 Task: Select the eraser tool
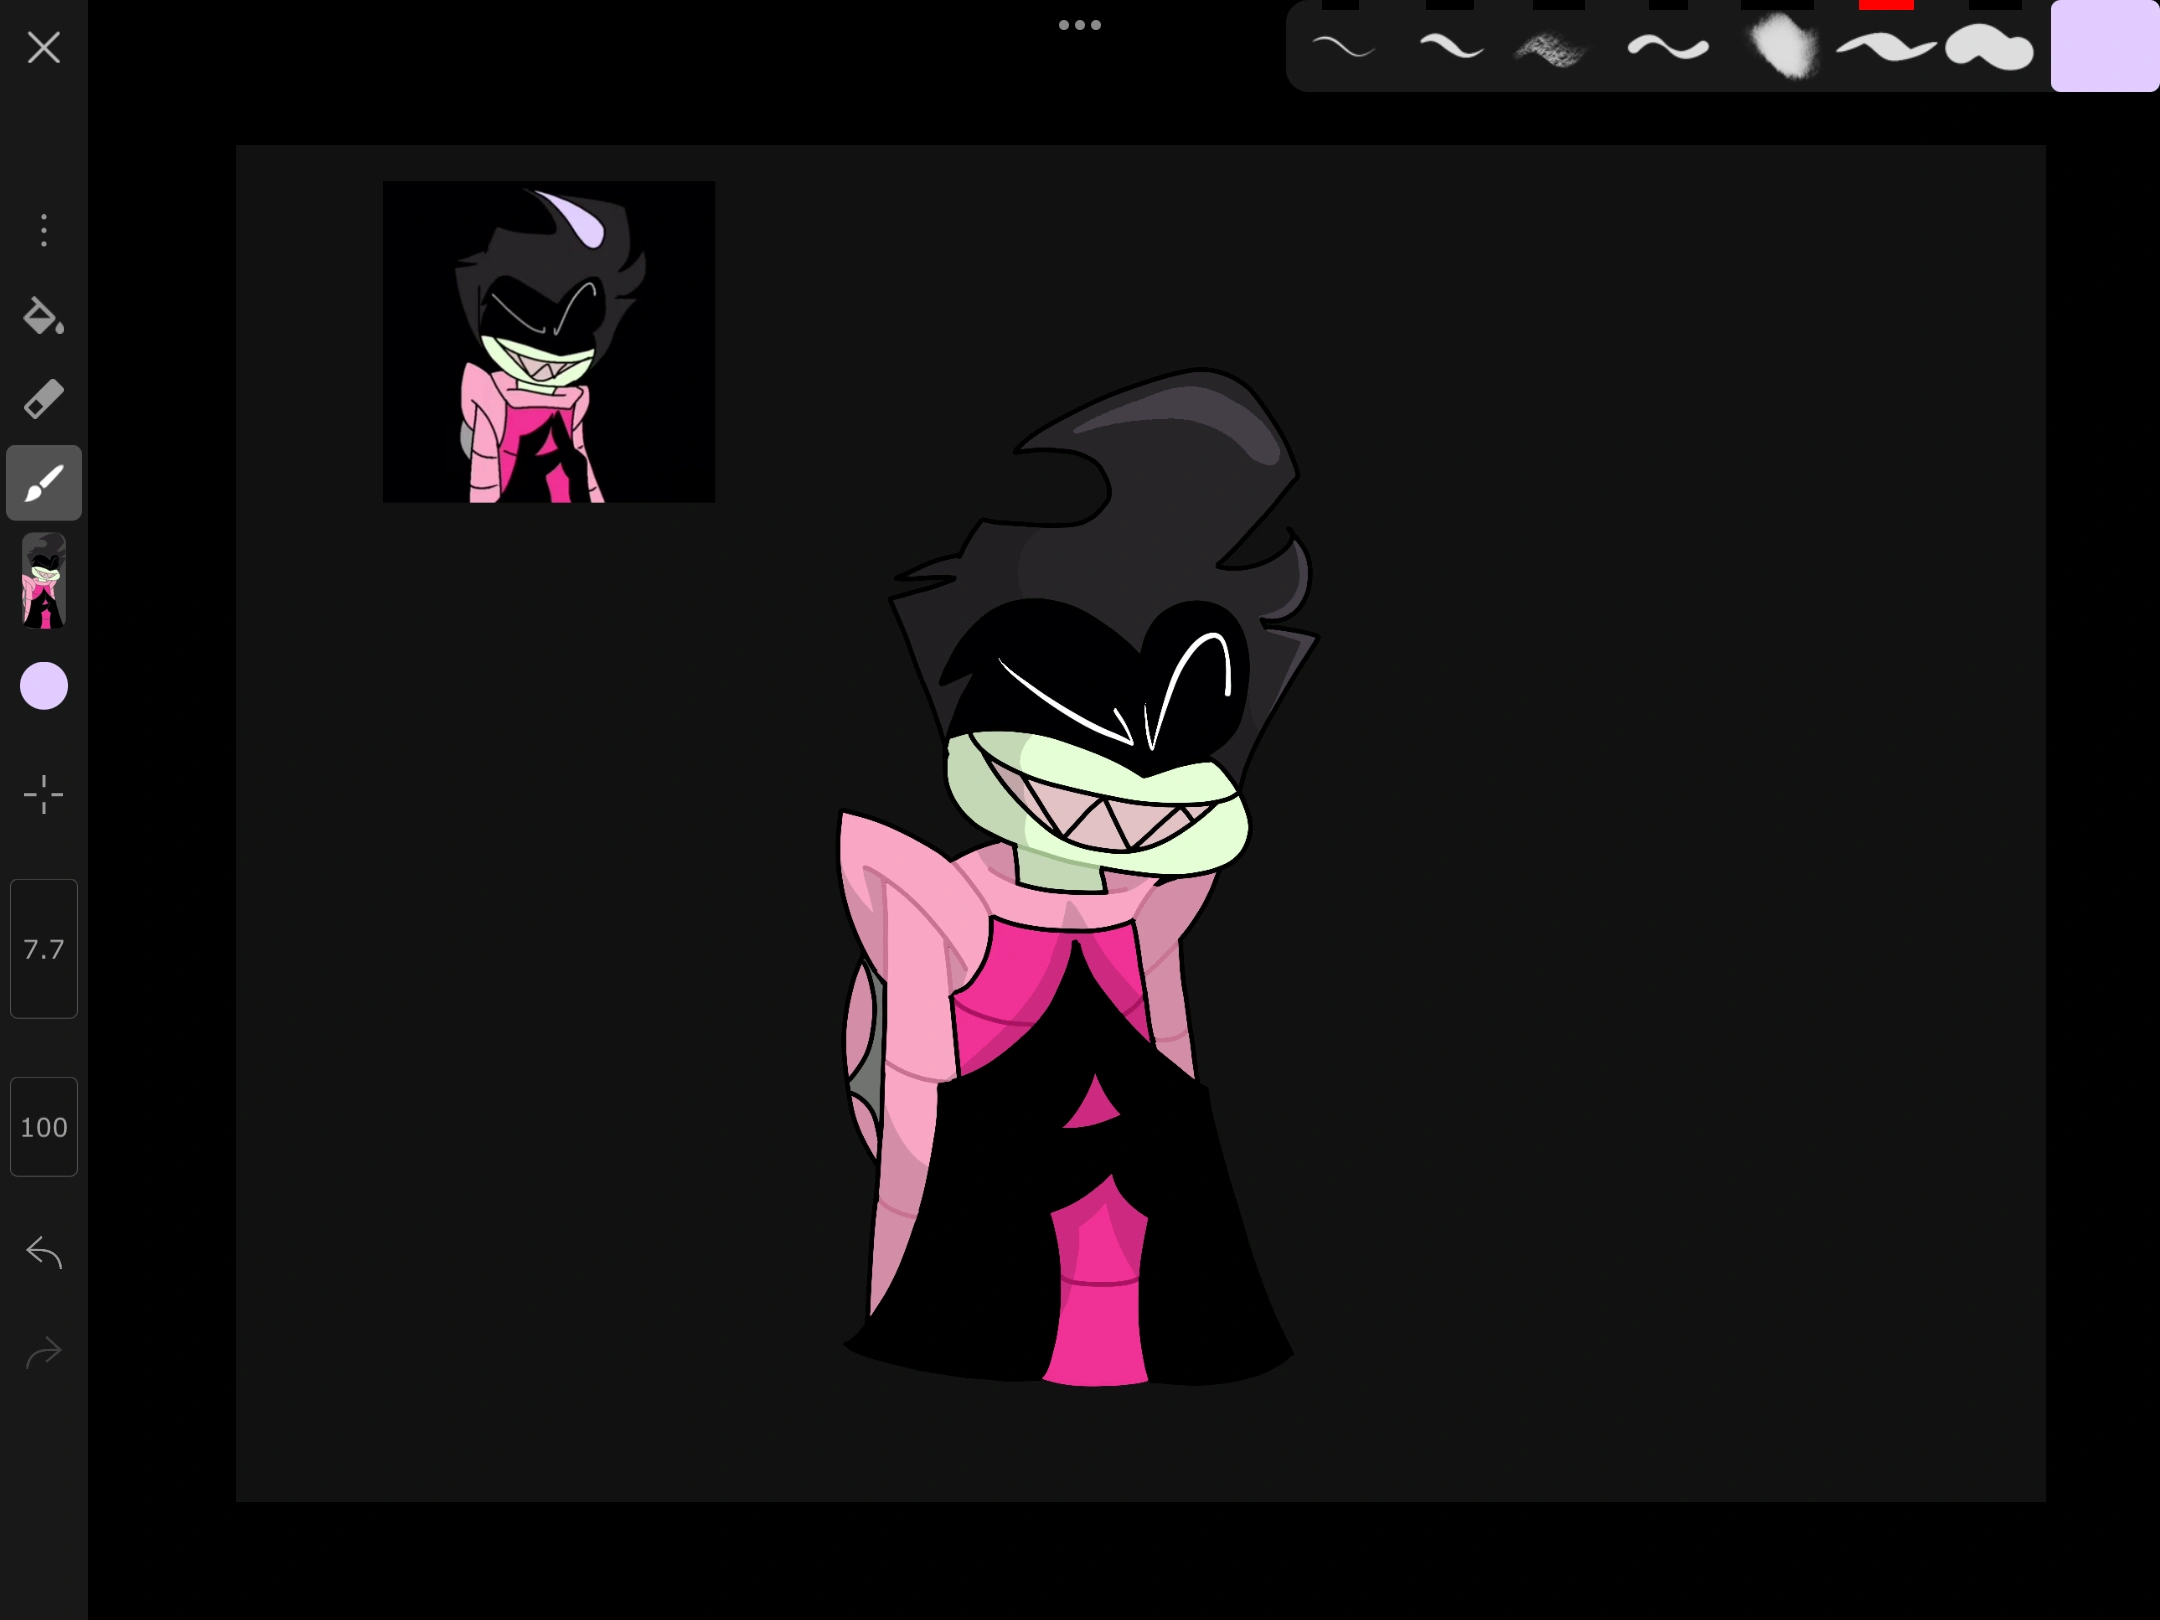coord(43,399)
